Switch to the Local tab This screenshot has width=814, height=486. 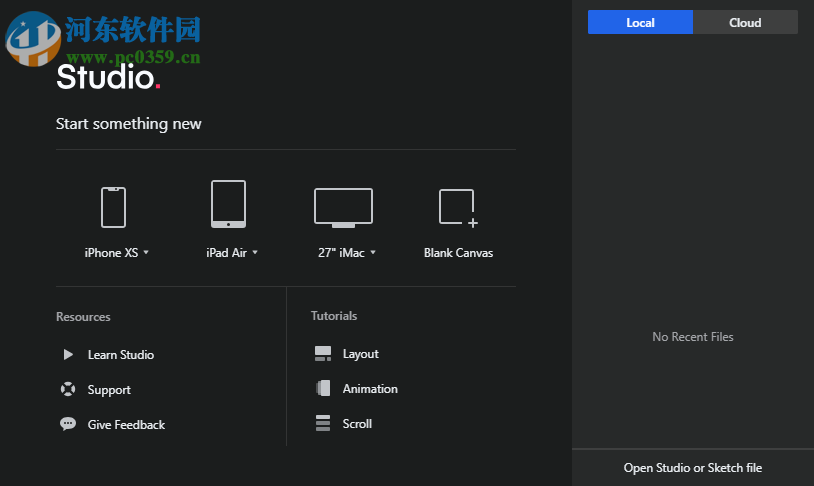pyautogui.click(x=640, y=22)
